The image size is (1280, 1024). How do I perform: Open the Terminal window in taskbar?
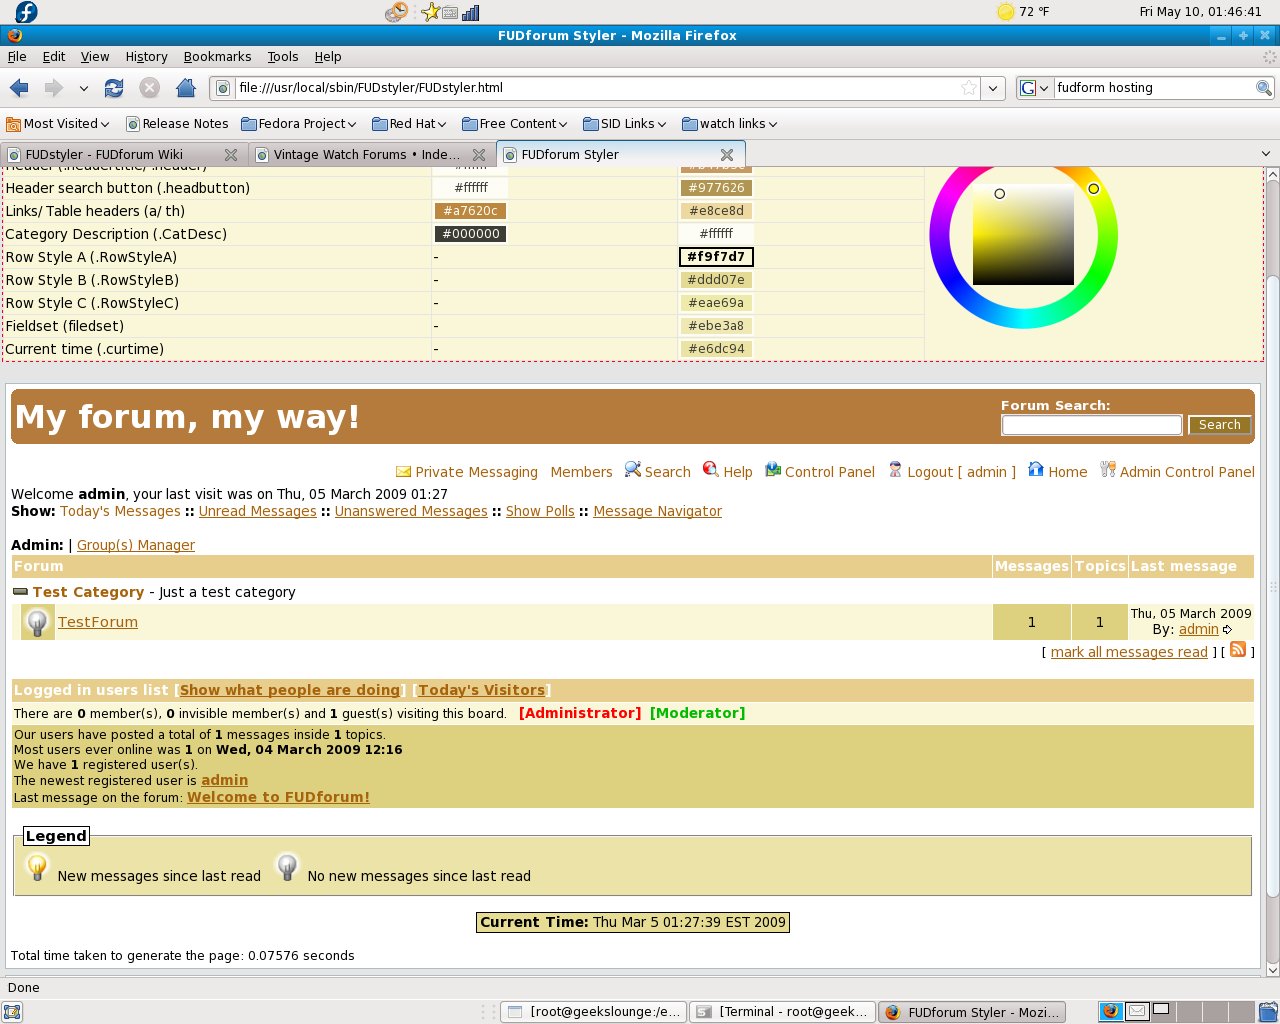point(783,1012)
